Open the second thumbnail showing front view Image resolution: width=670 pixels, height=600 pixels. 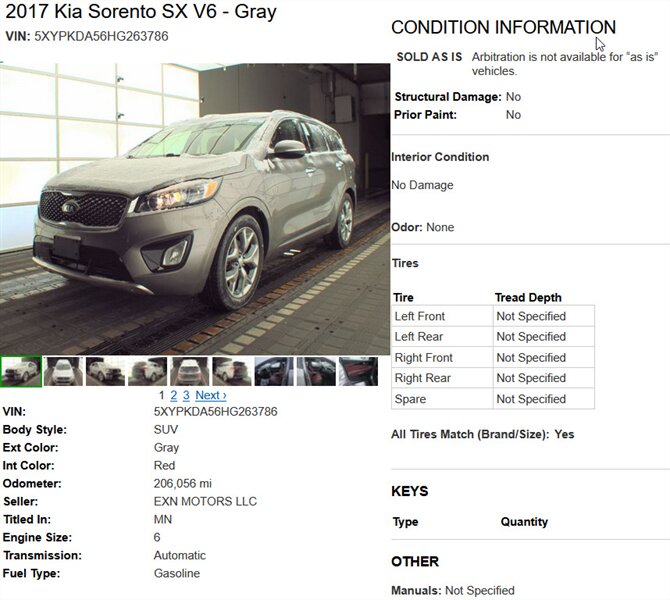pyautogui.click(x=63, y=371)
